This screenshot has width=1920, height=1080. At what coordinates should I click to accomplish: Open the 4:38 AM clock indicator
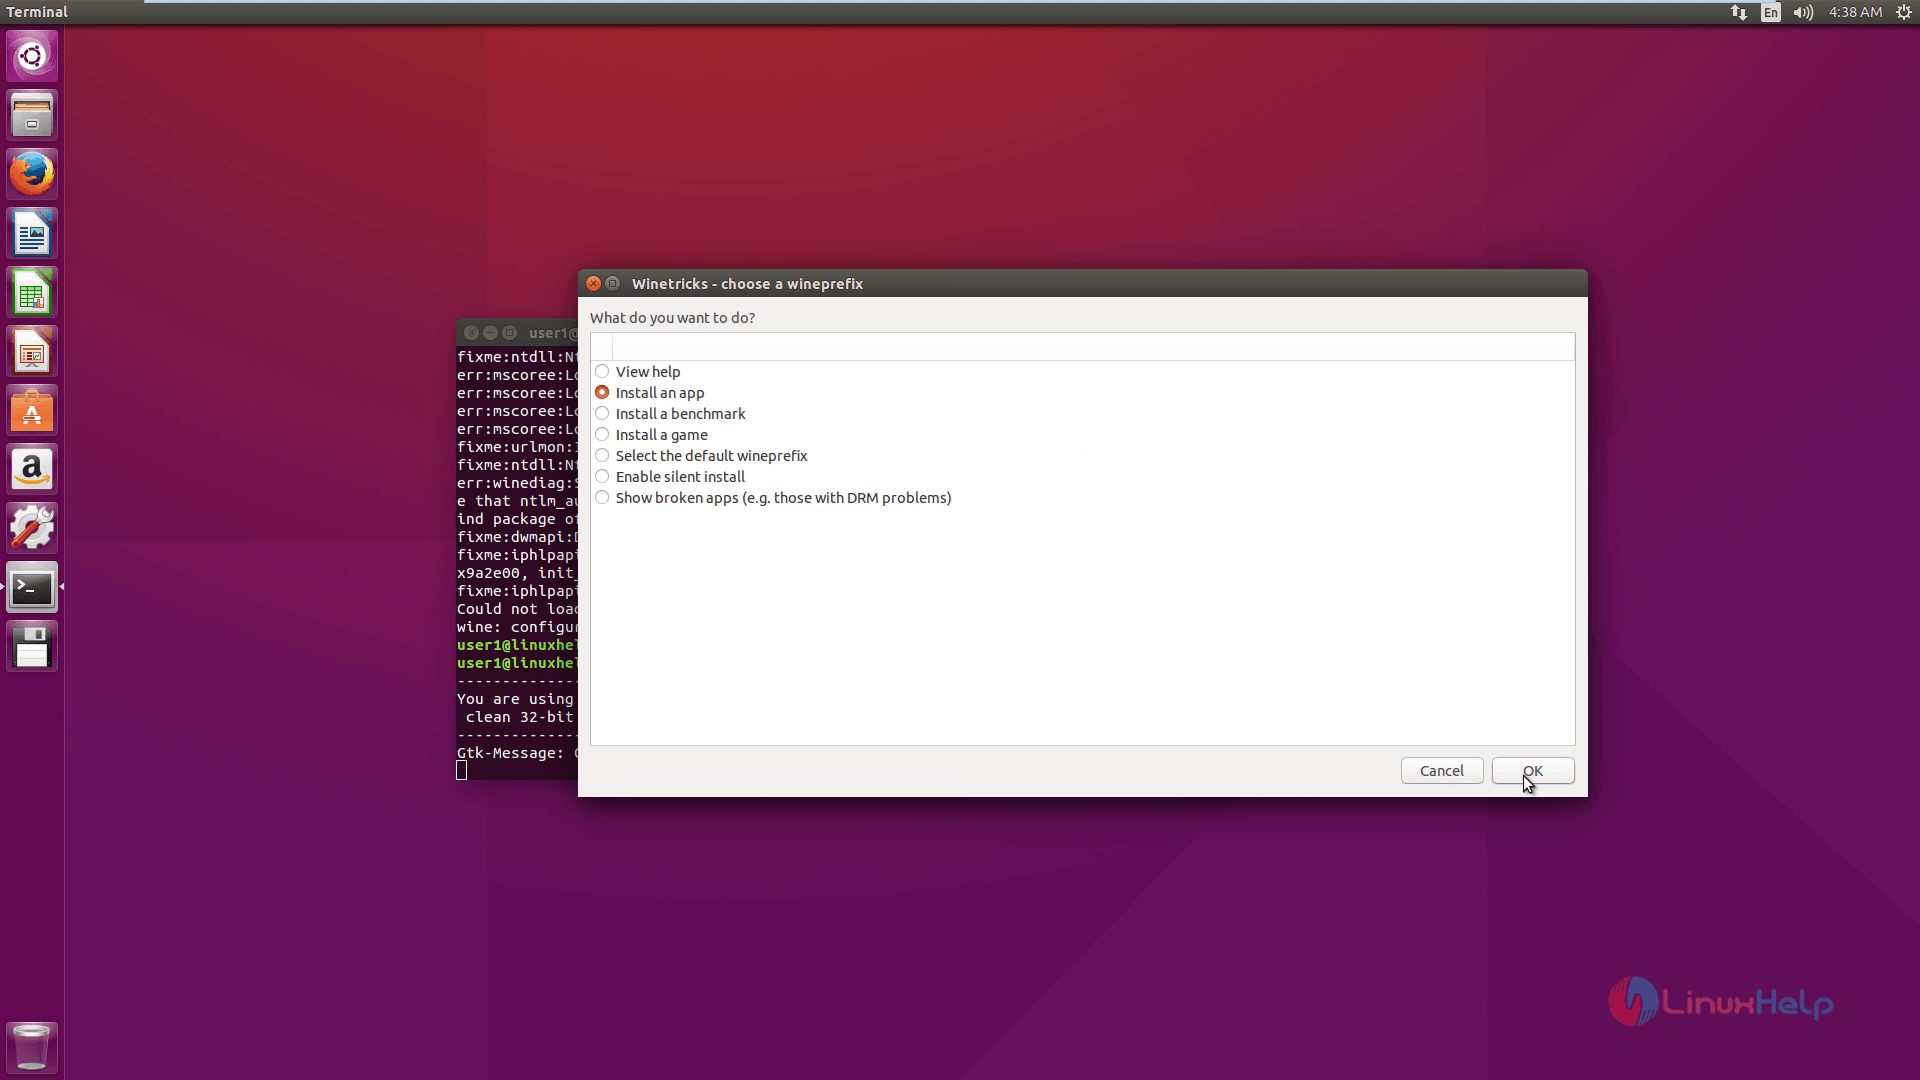[1855, 12]
